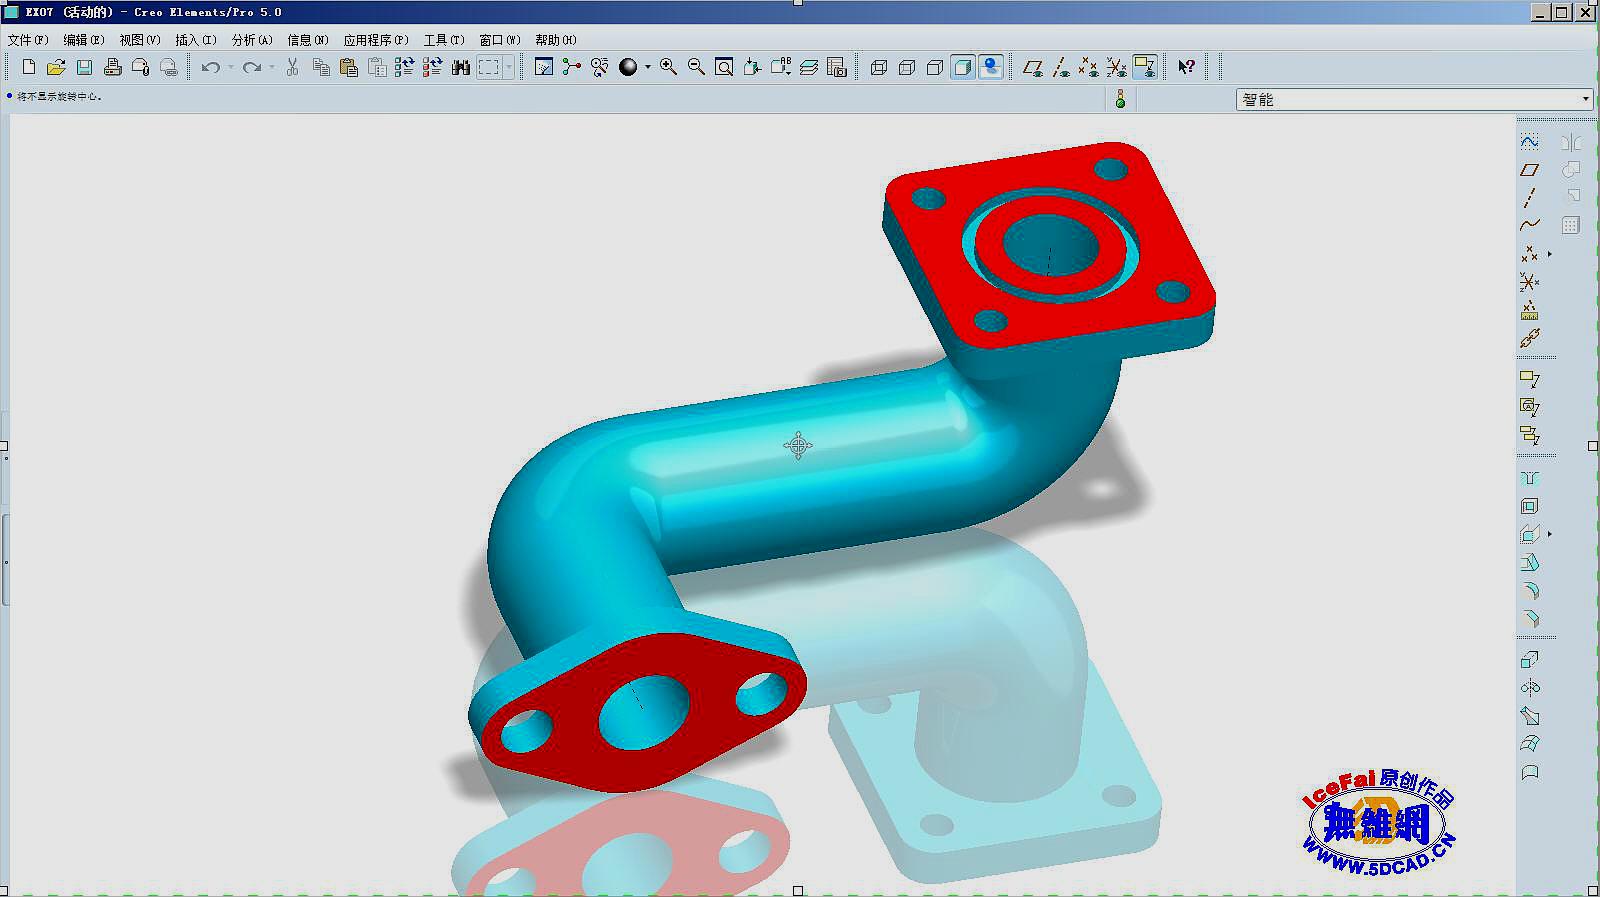Select the round feature tool

[x=1529, y=590]
